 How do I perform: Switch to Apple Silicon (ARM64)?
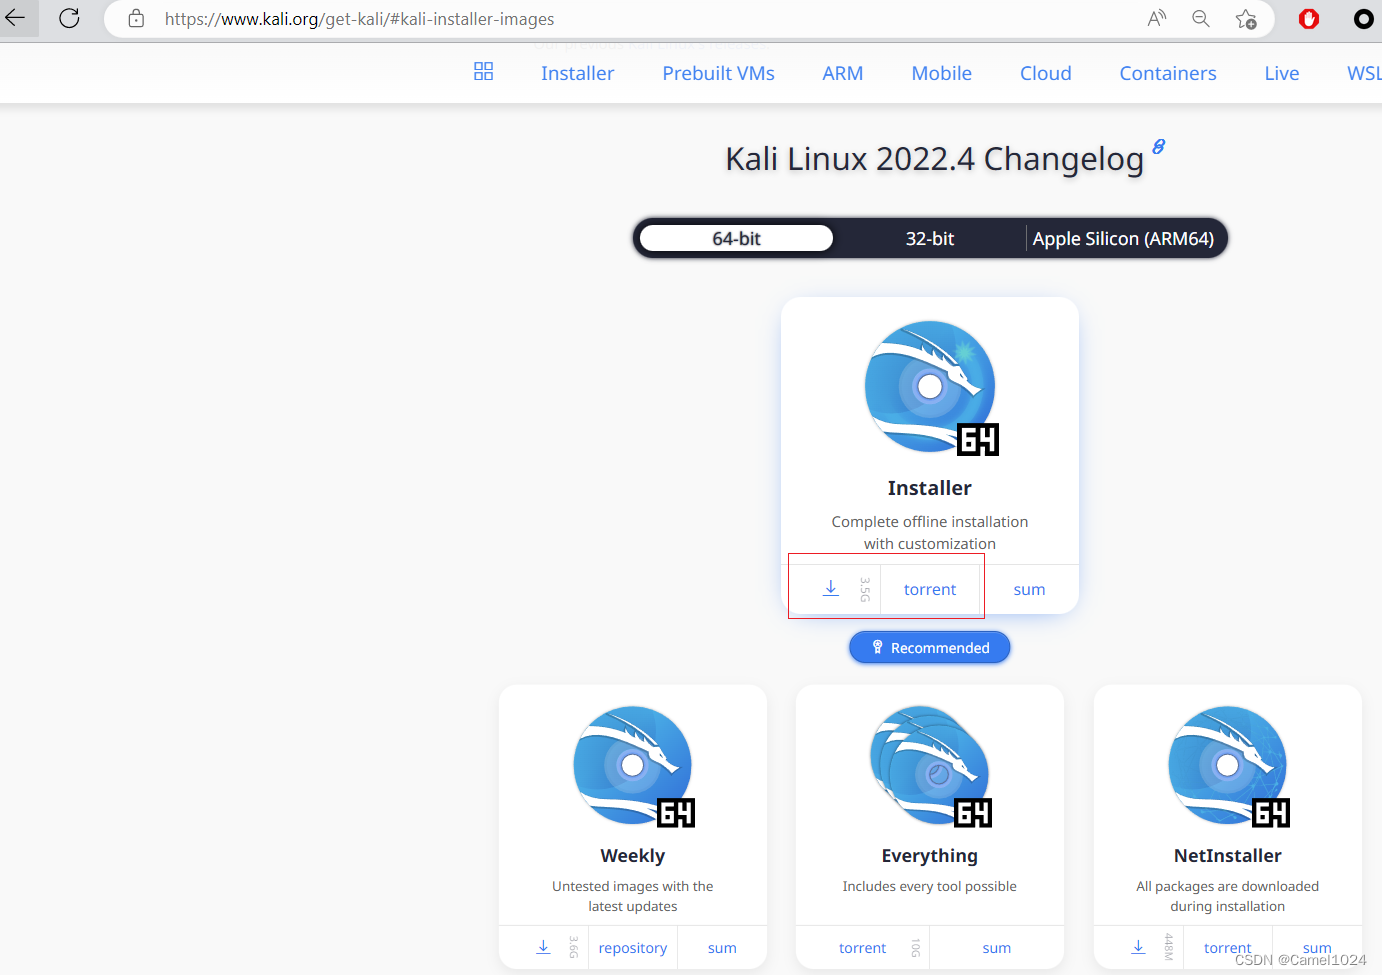coord(1123,238)
